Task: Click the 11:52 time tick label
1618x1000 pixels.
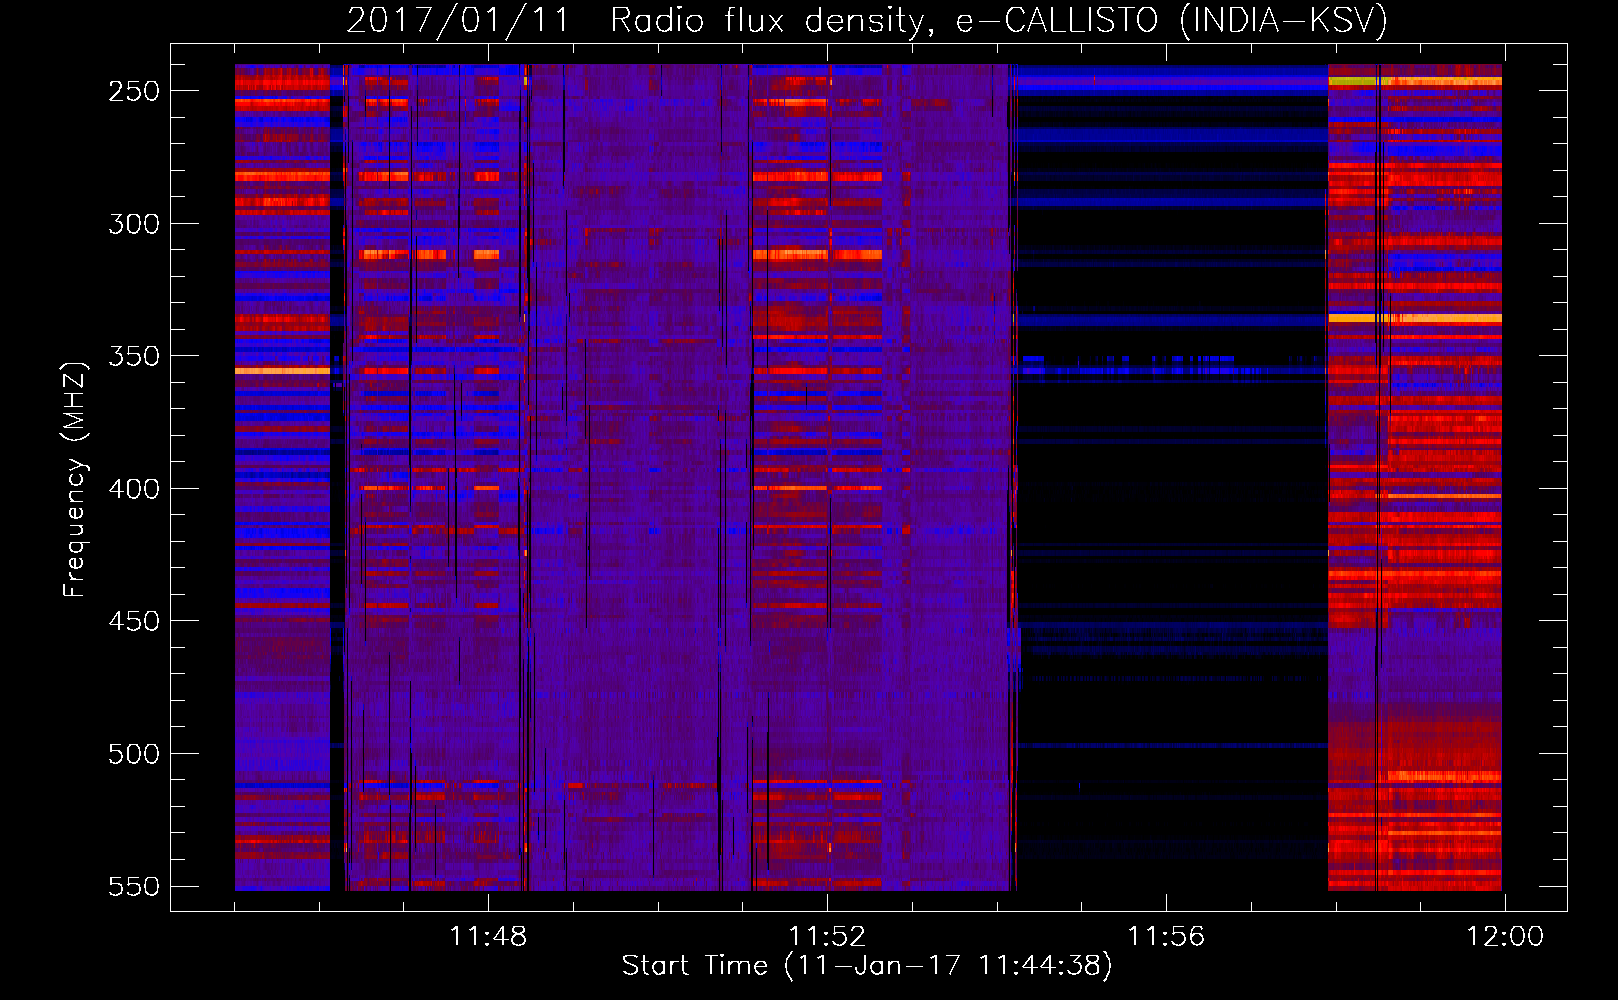Action: click(x=827, y=937)
